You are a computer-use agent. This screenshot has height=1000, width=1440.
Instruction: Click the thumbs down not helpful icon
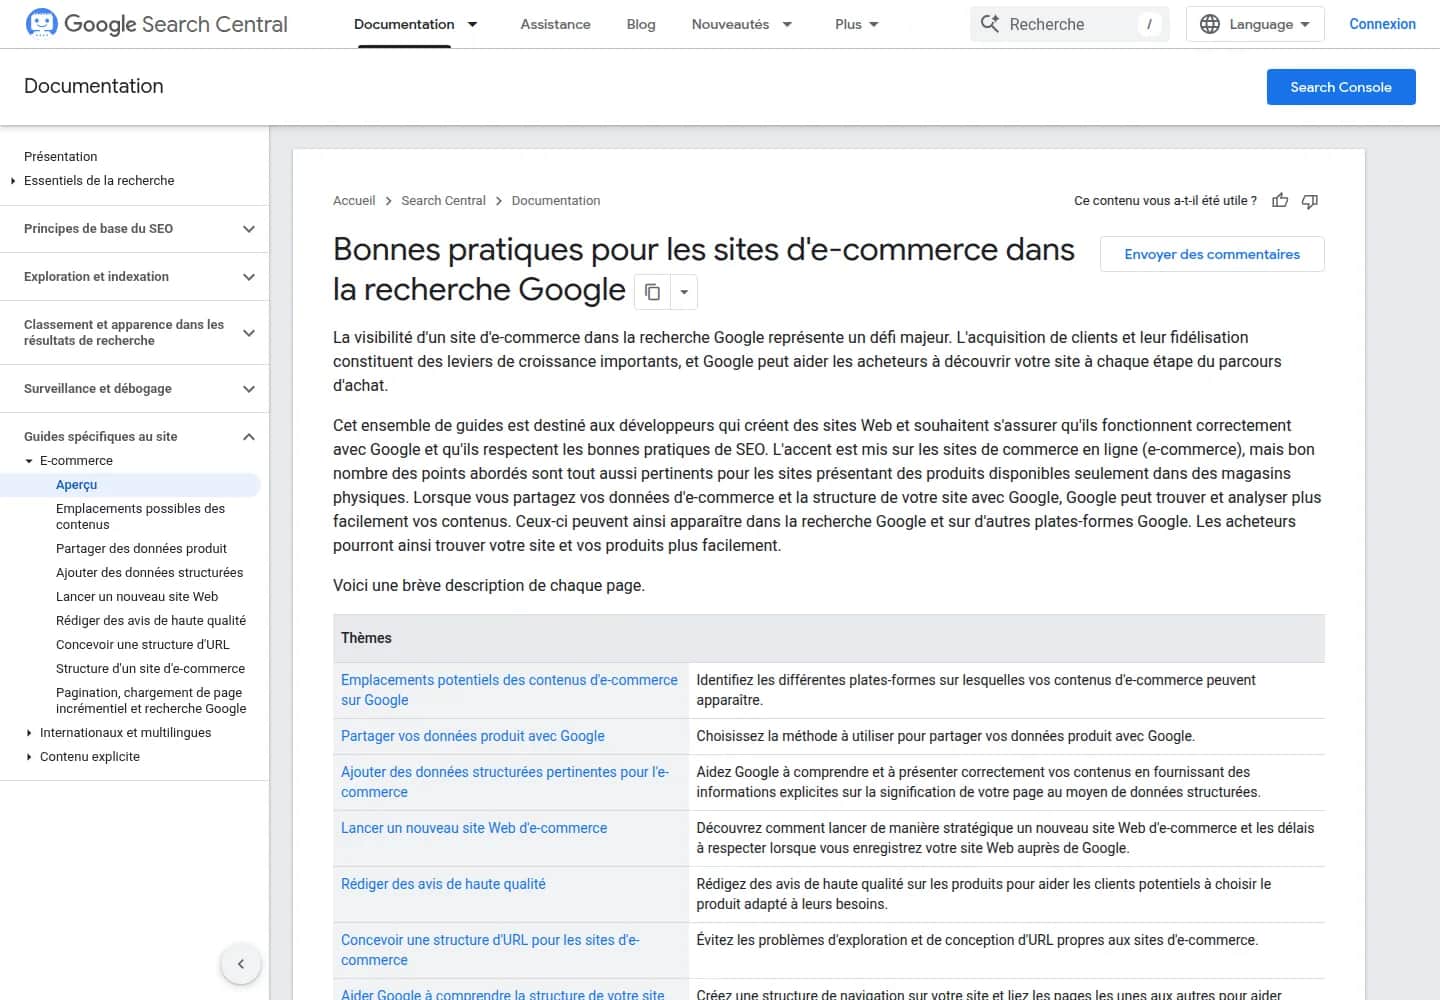click(x=1310, y=201)
